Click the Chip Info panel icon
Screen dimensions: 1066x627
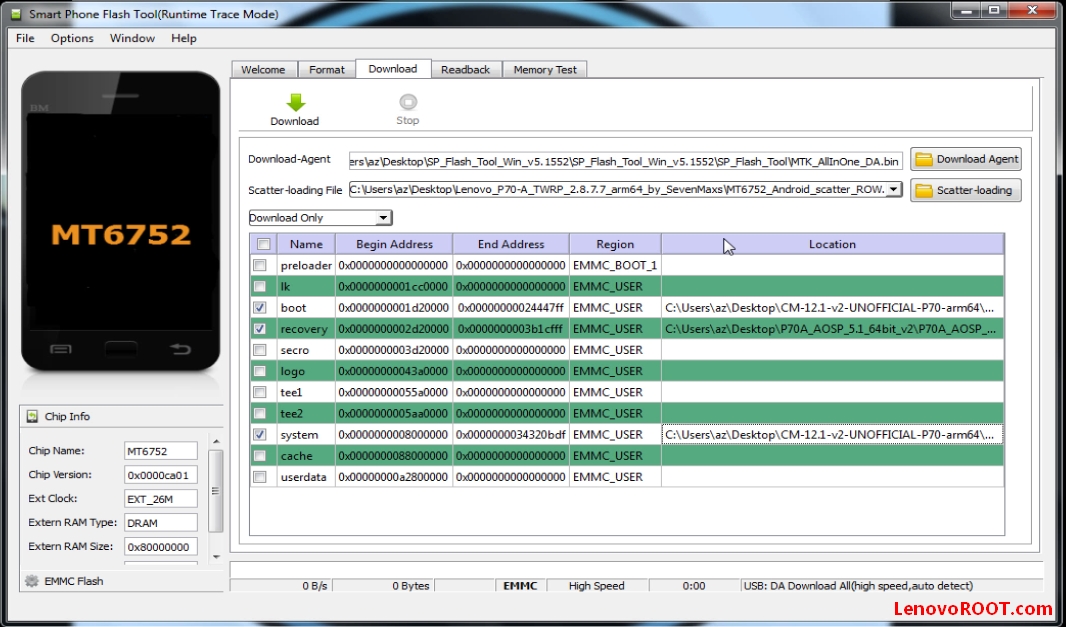[32, 416]
